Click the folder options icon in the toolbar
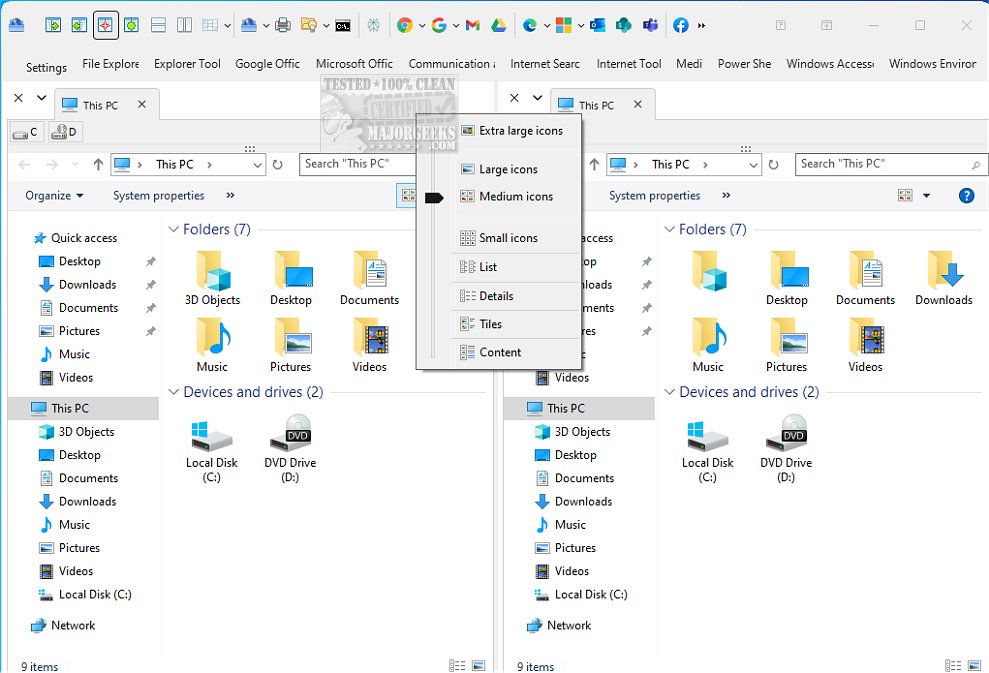Viewport: 989px width, 673px height. [x=308, y=25]
